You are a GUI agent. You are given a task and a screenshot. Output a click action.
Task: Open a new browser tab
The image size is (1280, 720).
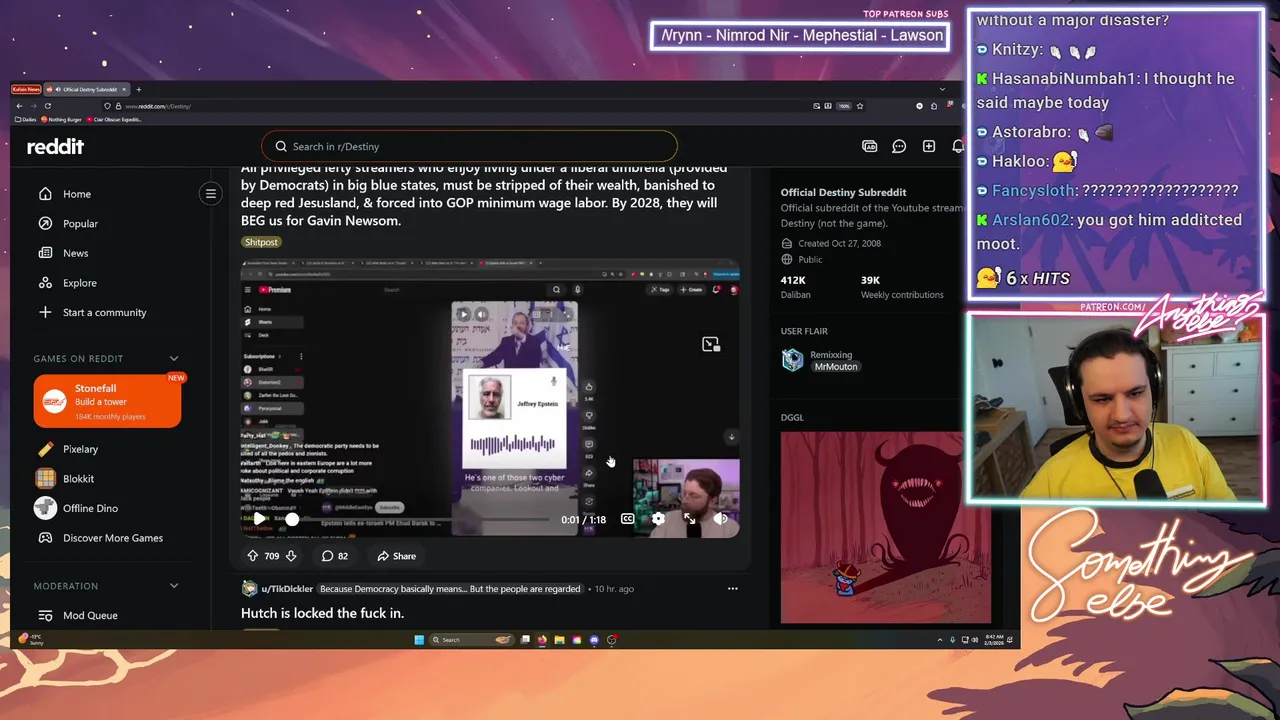(x=138, y=90)
